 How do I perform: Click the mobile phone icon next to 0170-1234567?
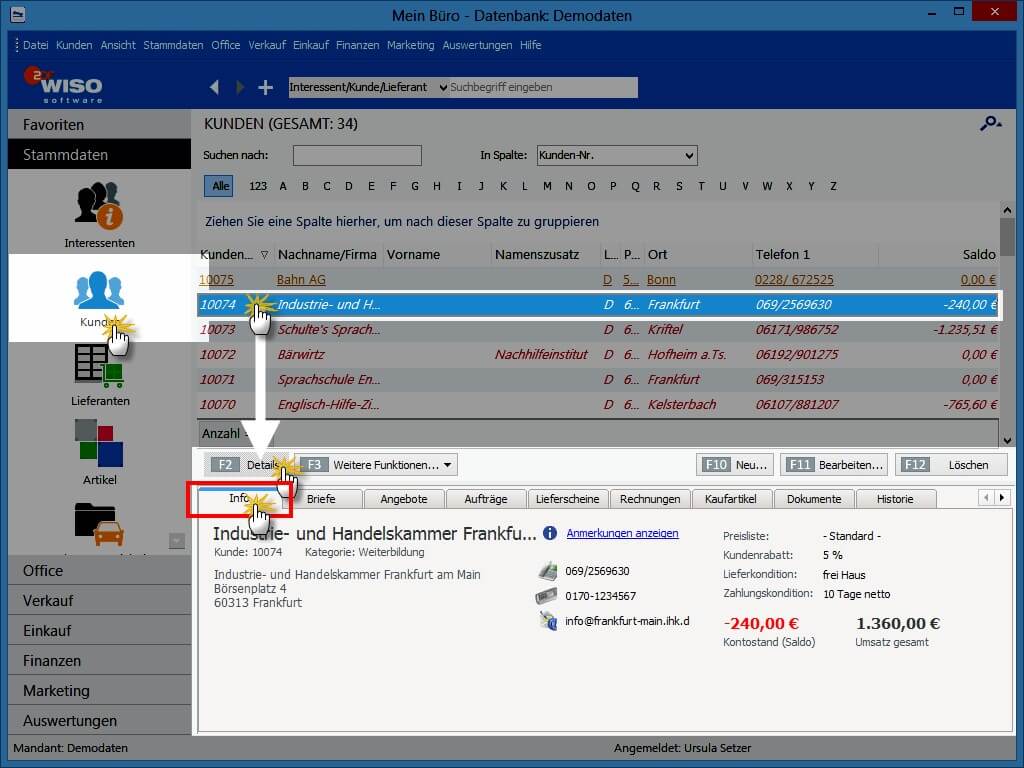click(x=547, y=596)
